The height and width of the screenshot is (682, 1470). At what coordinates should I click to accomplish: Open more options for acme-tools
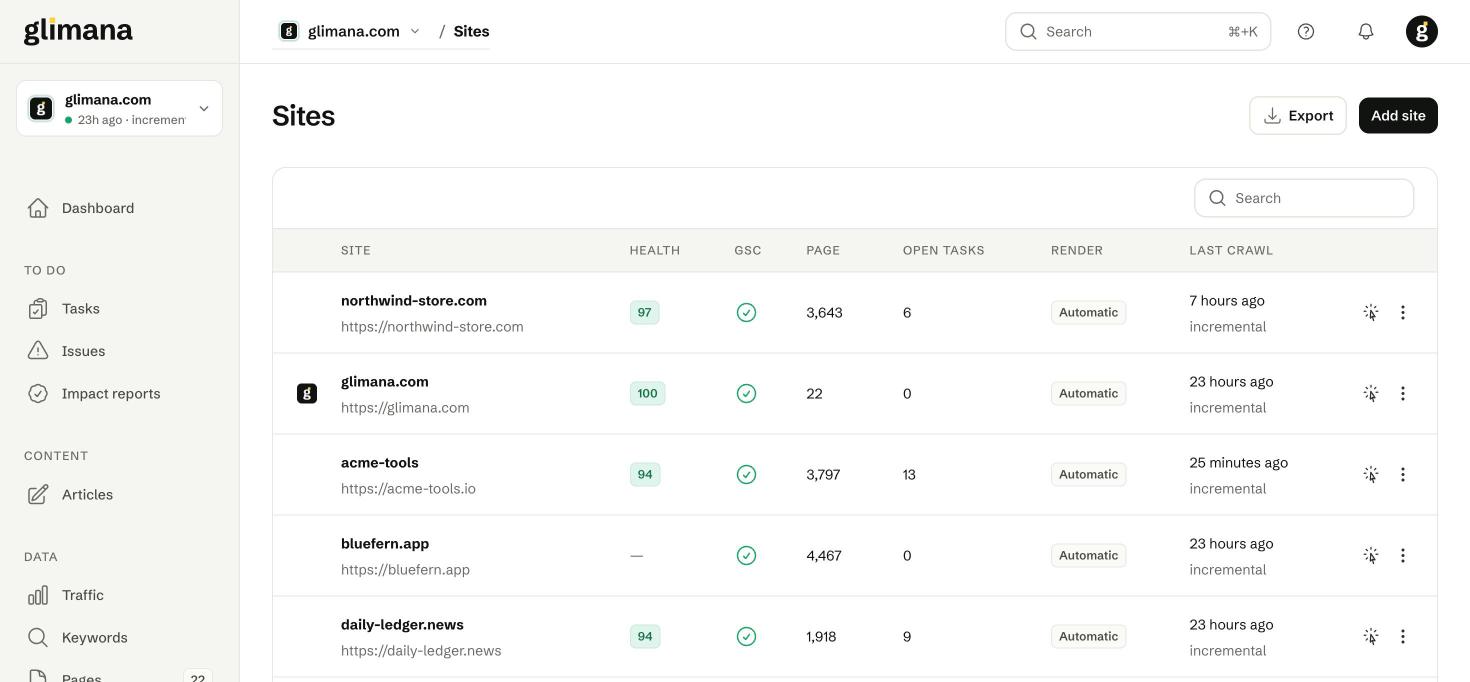point(1403,475)
